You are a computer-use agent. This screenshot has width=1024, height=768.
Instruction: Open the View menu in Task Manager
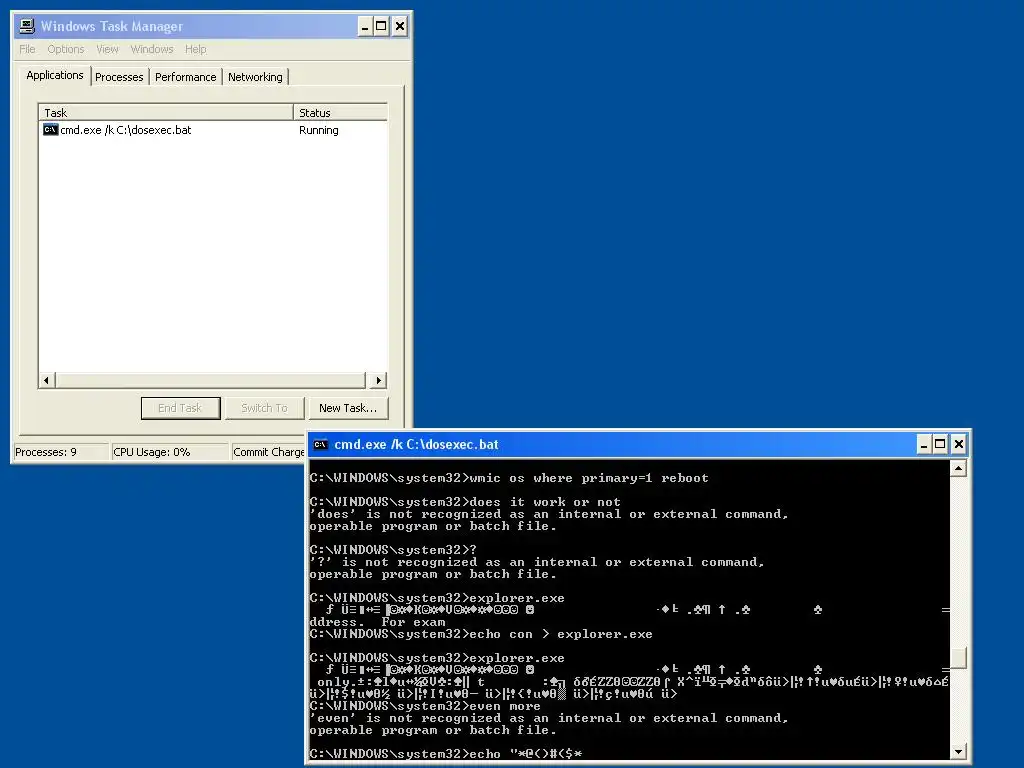107,49
